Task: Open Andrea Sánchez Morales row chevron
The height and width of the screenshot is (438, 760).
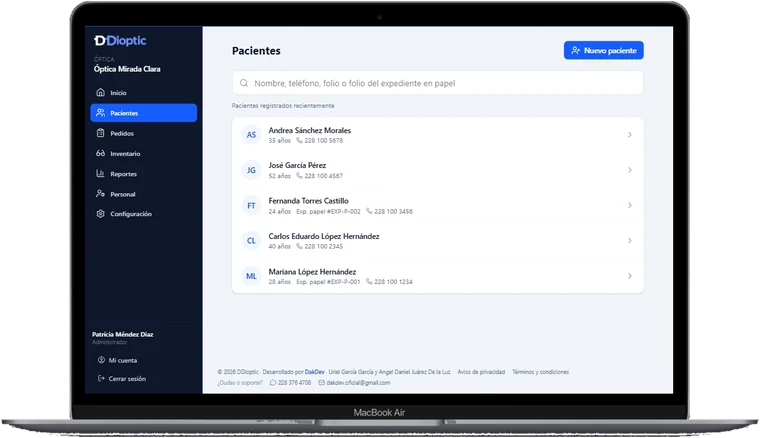Action: click(630, 135)
